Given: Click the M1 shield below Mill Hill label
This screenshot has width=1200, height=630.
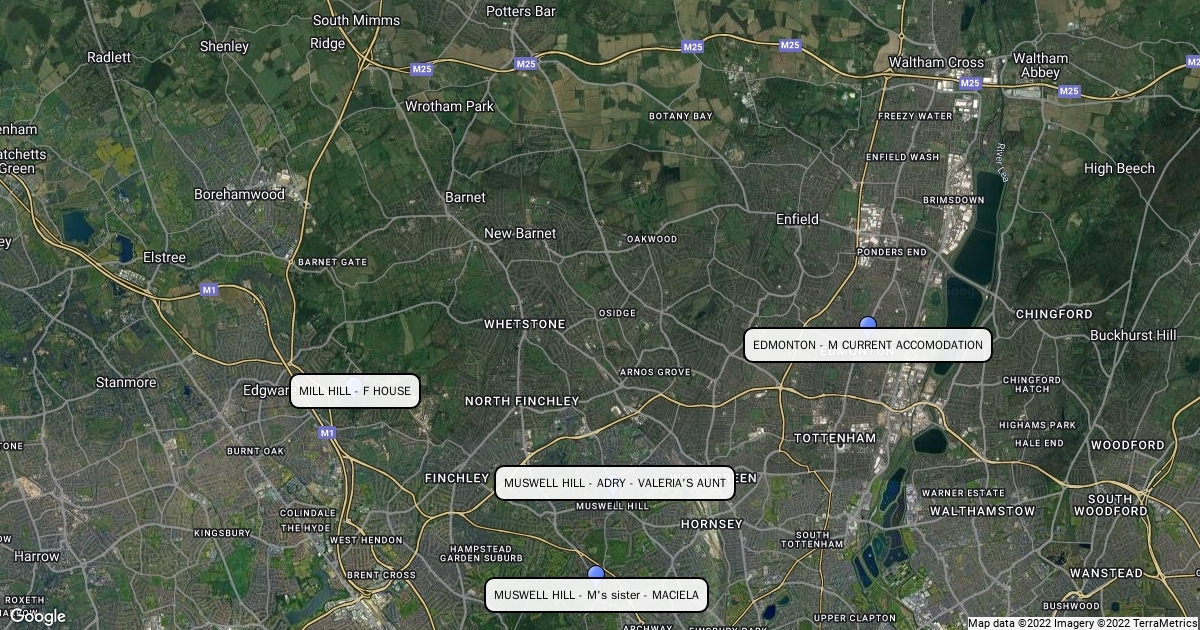Looking at the screenshot, I should click(326, 433).
